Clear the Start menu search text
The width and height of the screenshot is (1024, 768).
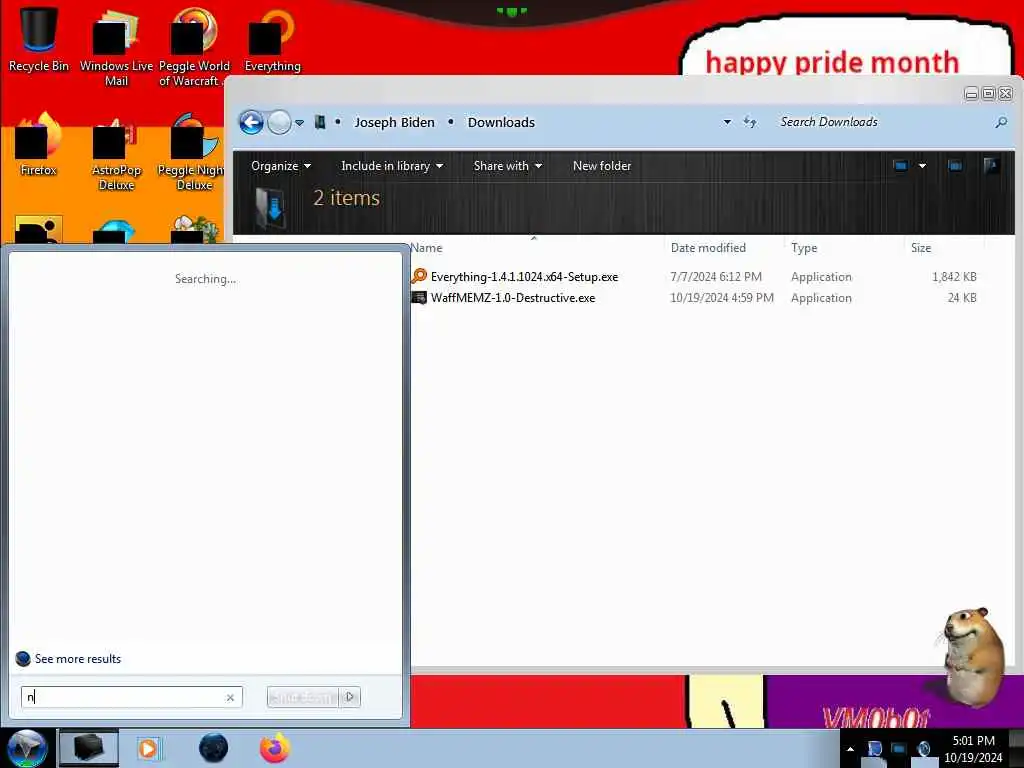coord(230,697)
